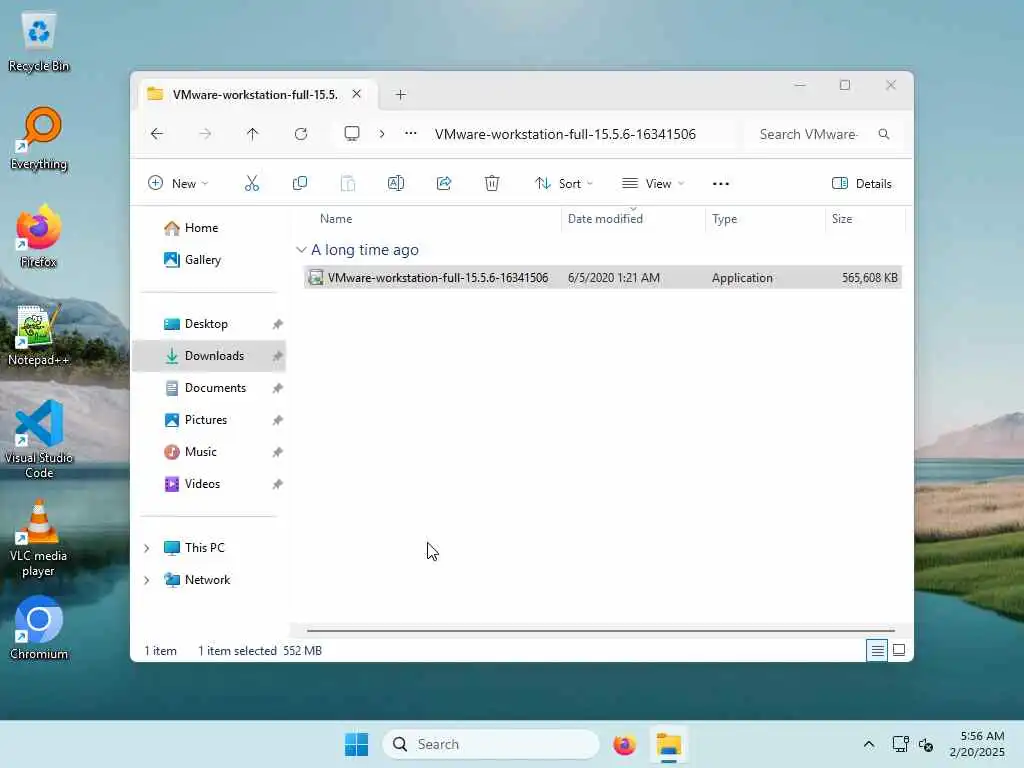This screenshot has height=768, width=1024.
Task: Click Firefox icon in taskbar
Action: (x=624, y=744)
